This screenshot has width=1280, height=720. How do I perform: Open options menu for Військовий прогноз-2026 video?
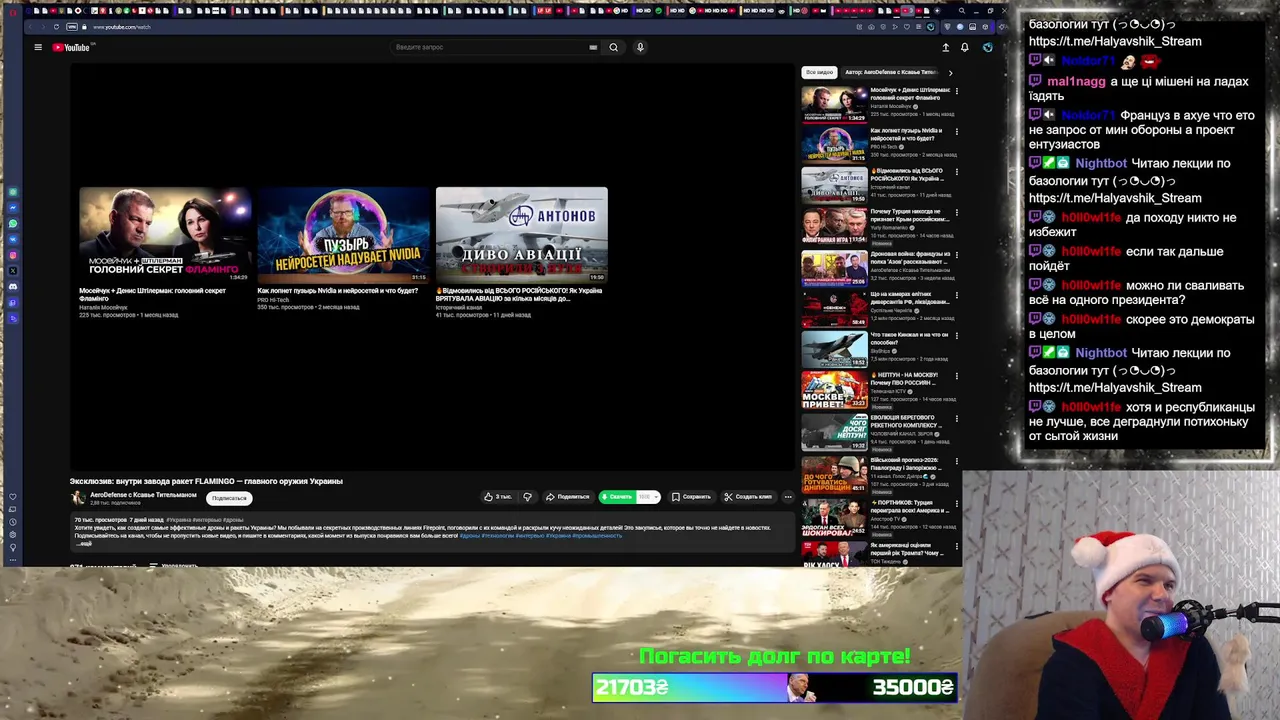[x=956, y=460]
